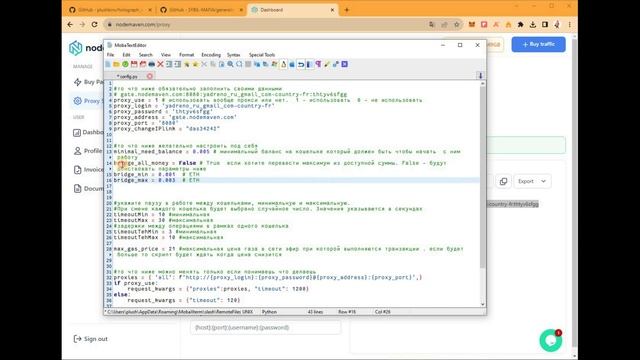Open the File menu in MobaTextEditor

pos(111,55)
